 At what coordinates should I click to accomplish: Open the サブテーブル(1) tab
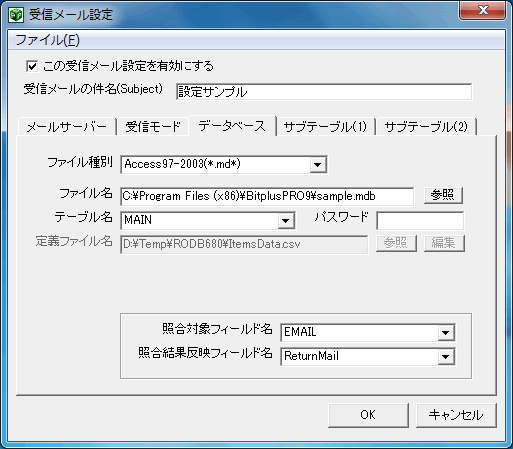pyautogui.click(x=325, y=127)
